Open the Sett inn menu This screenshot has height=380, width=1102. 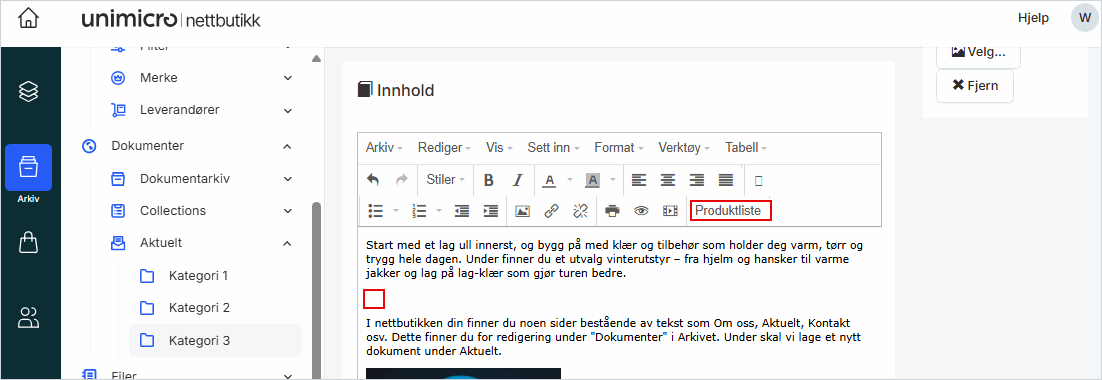pos(553,148)
